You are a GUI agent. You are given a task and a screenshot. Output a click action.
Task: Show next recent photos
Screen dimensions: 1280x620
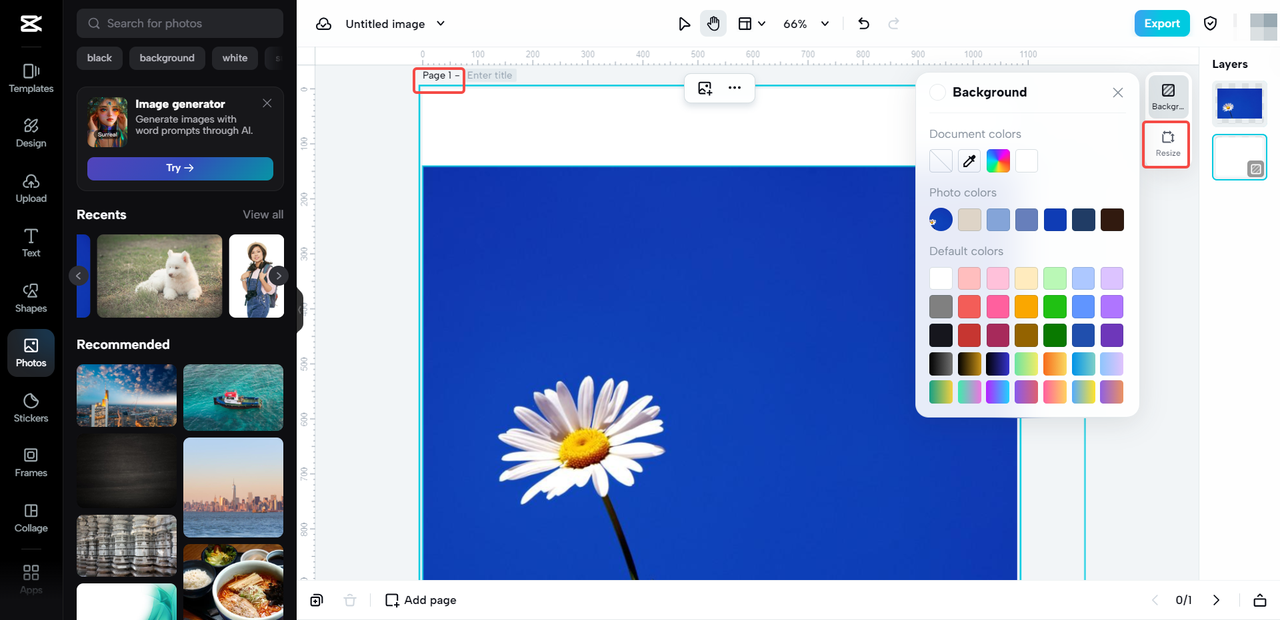pyautogui.click(x=279, y=276)
